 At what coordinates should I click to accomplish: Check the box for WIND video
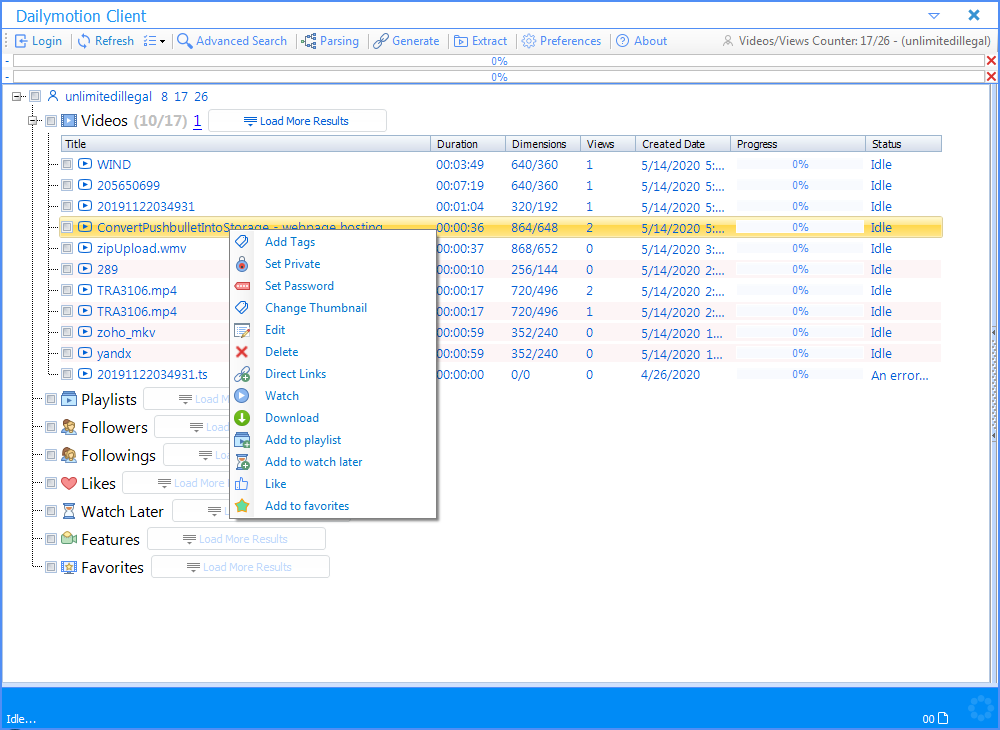click(67, 164)
